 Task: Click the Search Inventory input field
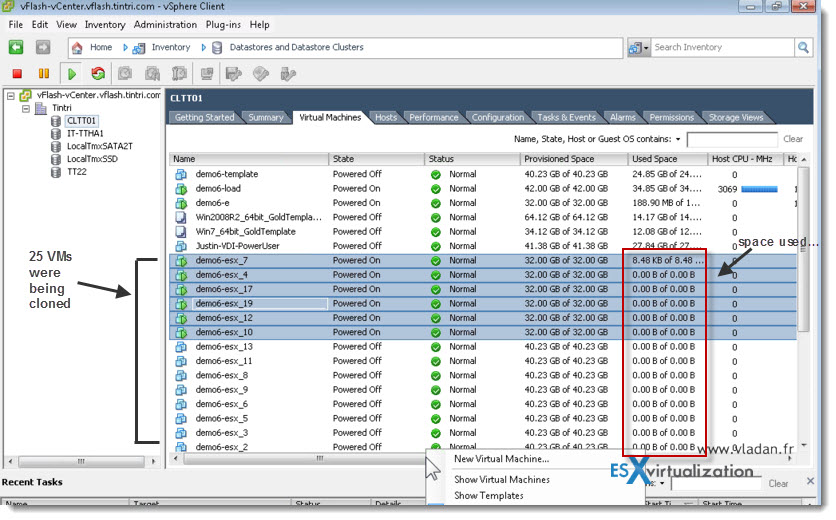point(722,47)
